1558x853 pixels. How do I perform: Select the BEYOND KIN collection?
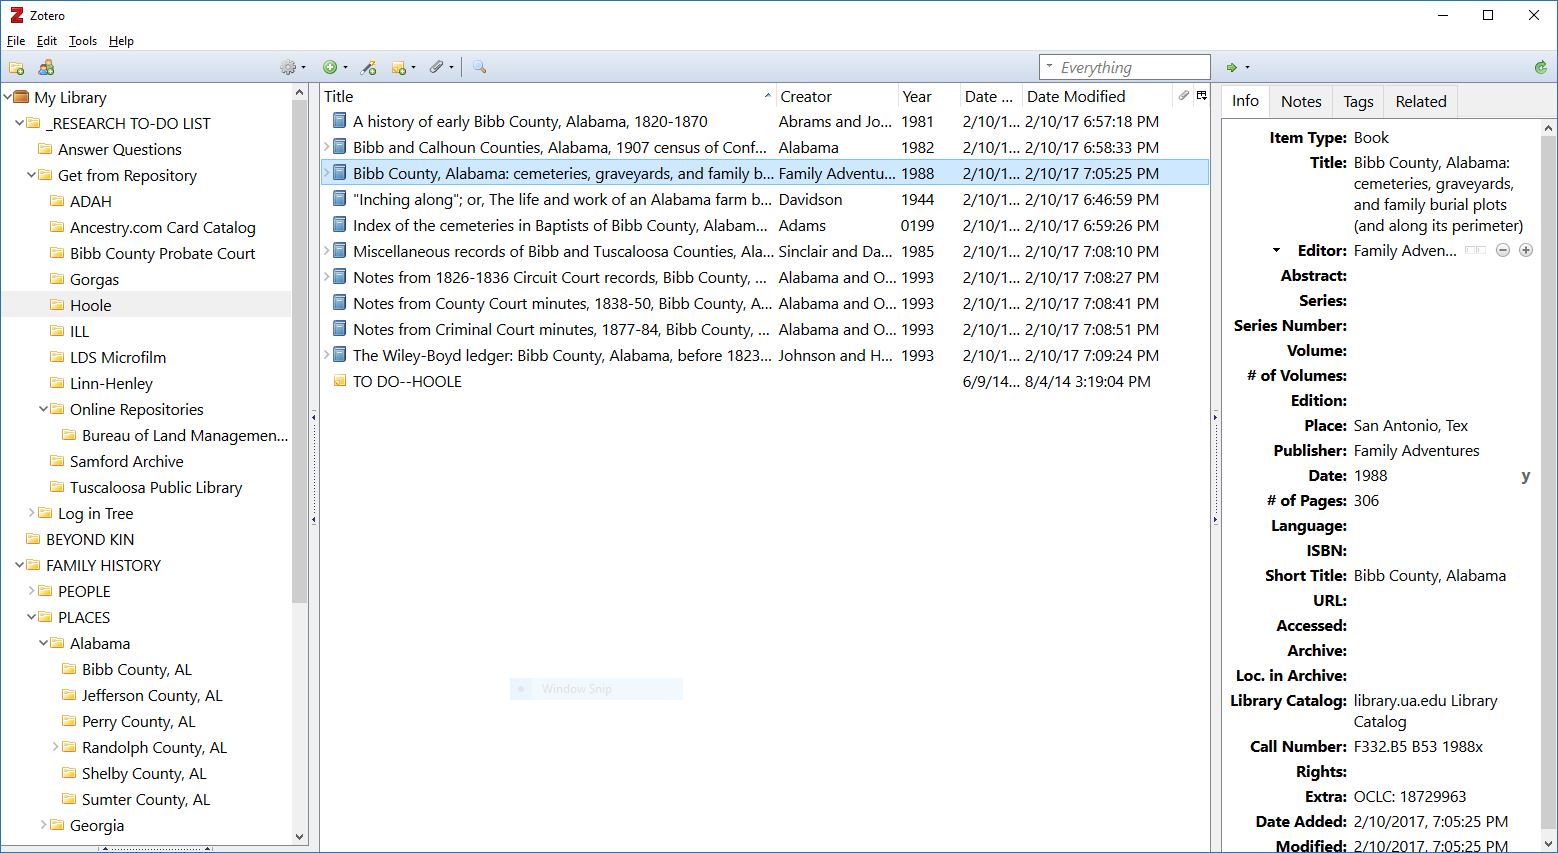tap(90, 539)
